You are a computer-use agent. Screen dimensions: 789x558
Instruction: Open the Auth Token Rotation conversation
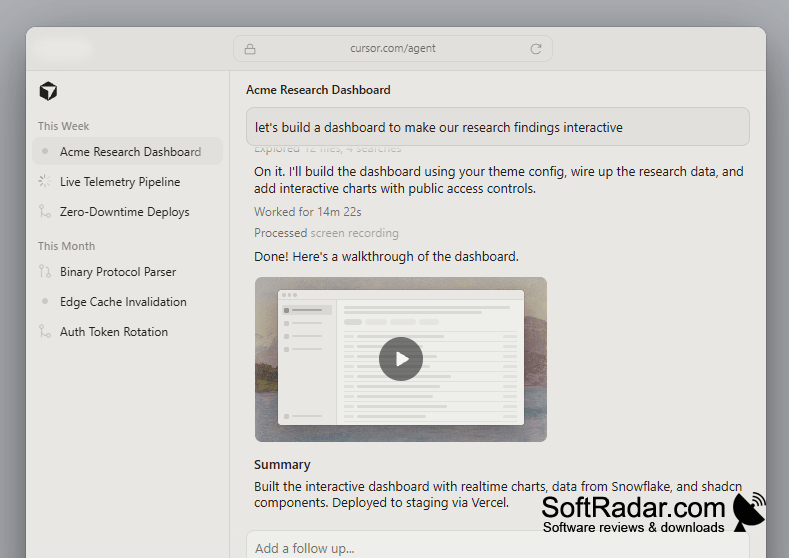point(127,332)
